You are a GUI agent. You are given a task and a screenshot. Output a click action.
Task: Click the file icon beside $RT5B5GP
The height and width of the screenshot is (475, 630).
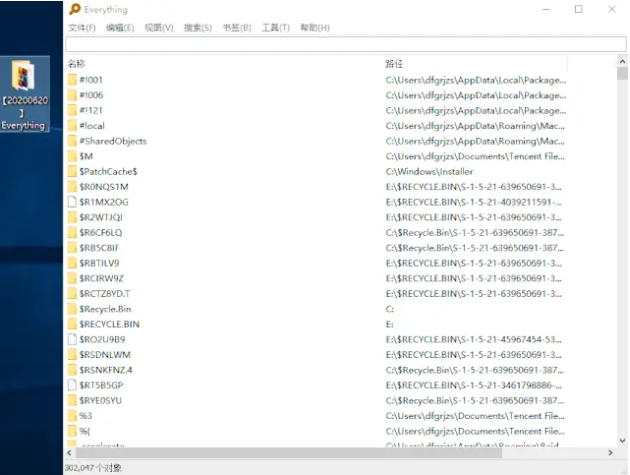tap(72, 385)
